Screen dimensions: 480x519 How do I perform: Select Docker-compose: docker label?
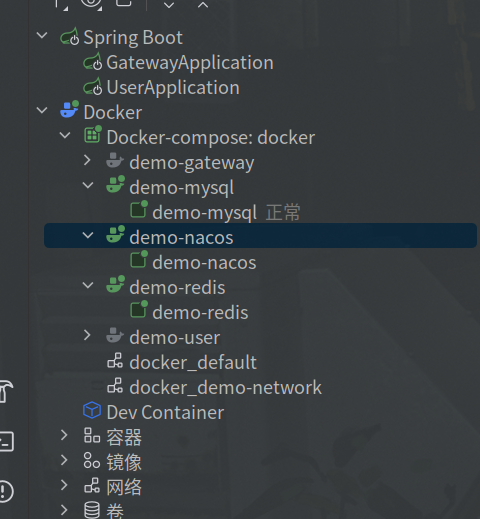[211, 137]
